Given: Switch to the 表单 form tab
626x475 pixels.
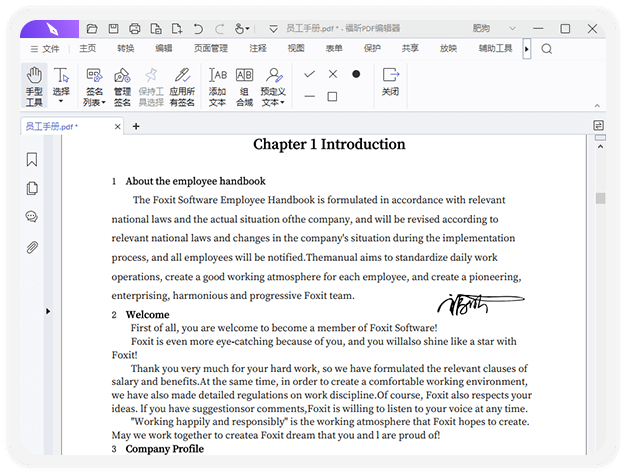Looking at the screenshot, I should click(x=334, y=48).
